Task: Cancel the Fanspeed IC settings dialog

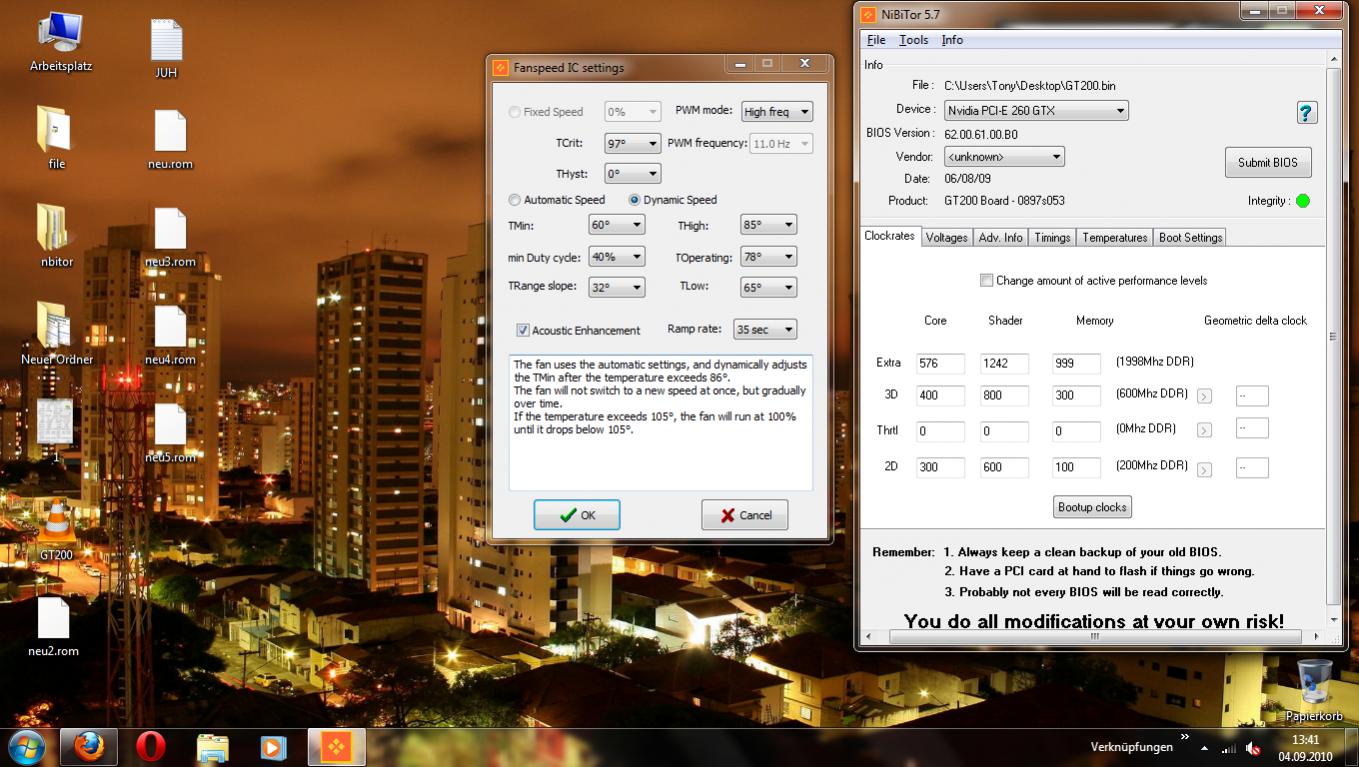Action: pos(745,515)
